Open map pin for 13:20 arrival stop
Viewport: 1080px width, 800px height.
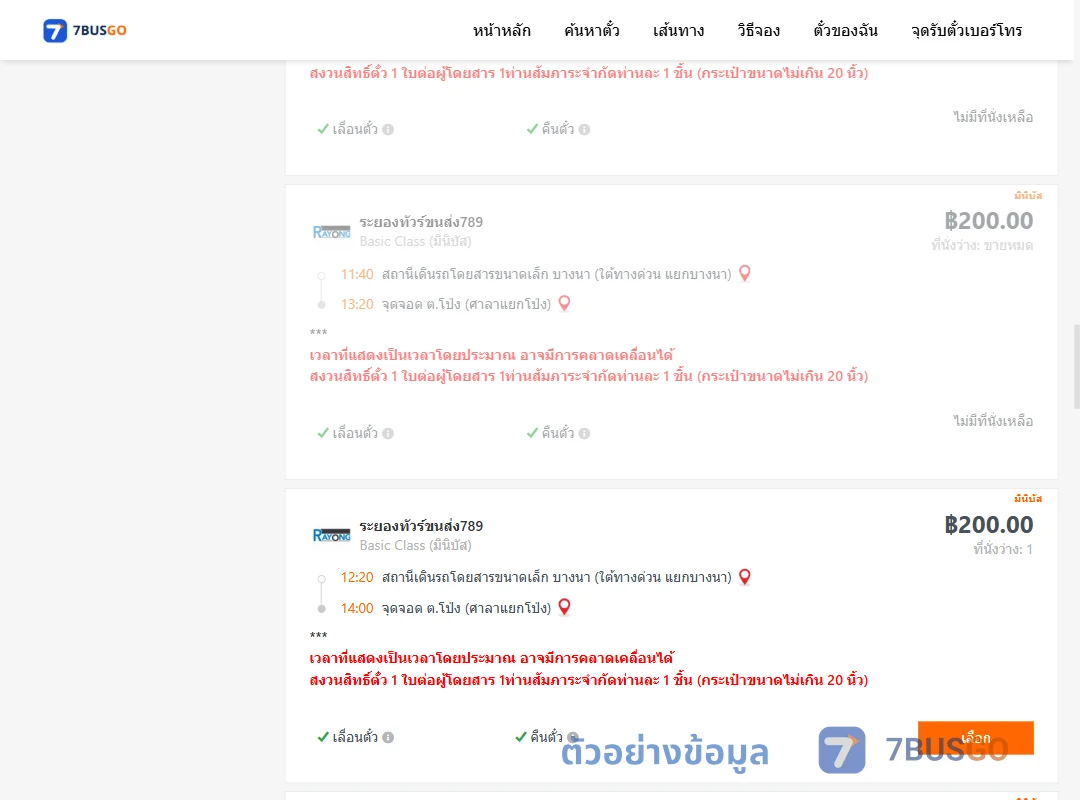(x=564, y=303)
